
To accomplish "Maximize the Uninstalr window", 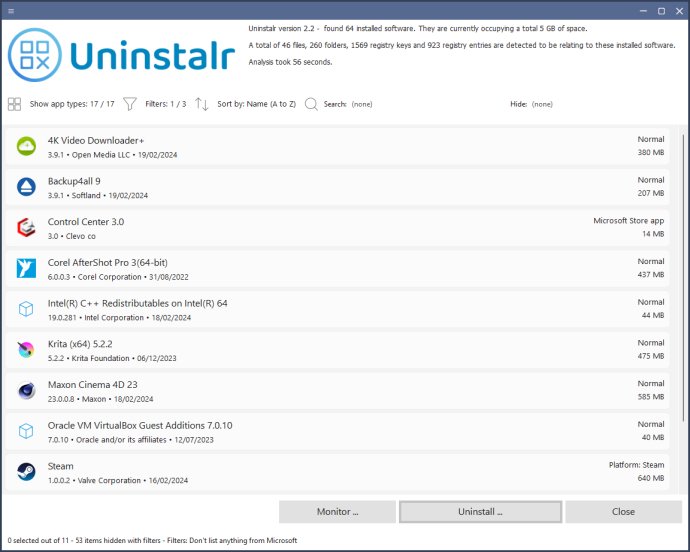I will 661,11.
